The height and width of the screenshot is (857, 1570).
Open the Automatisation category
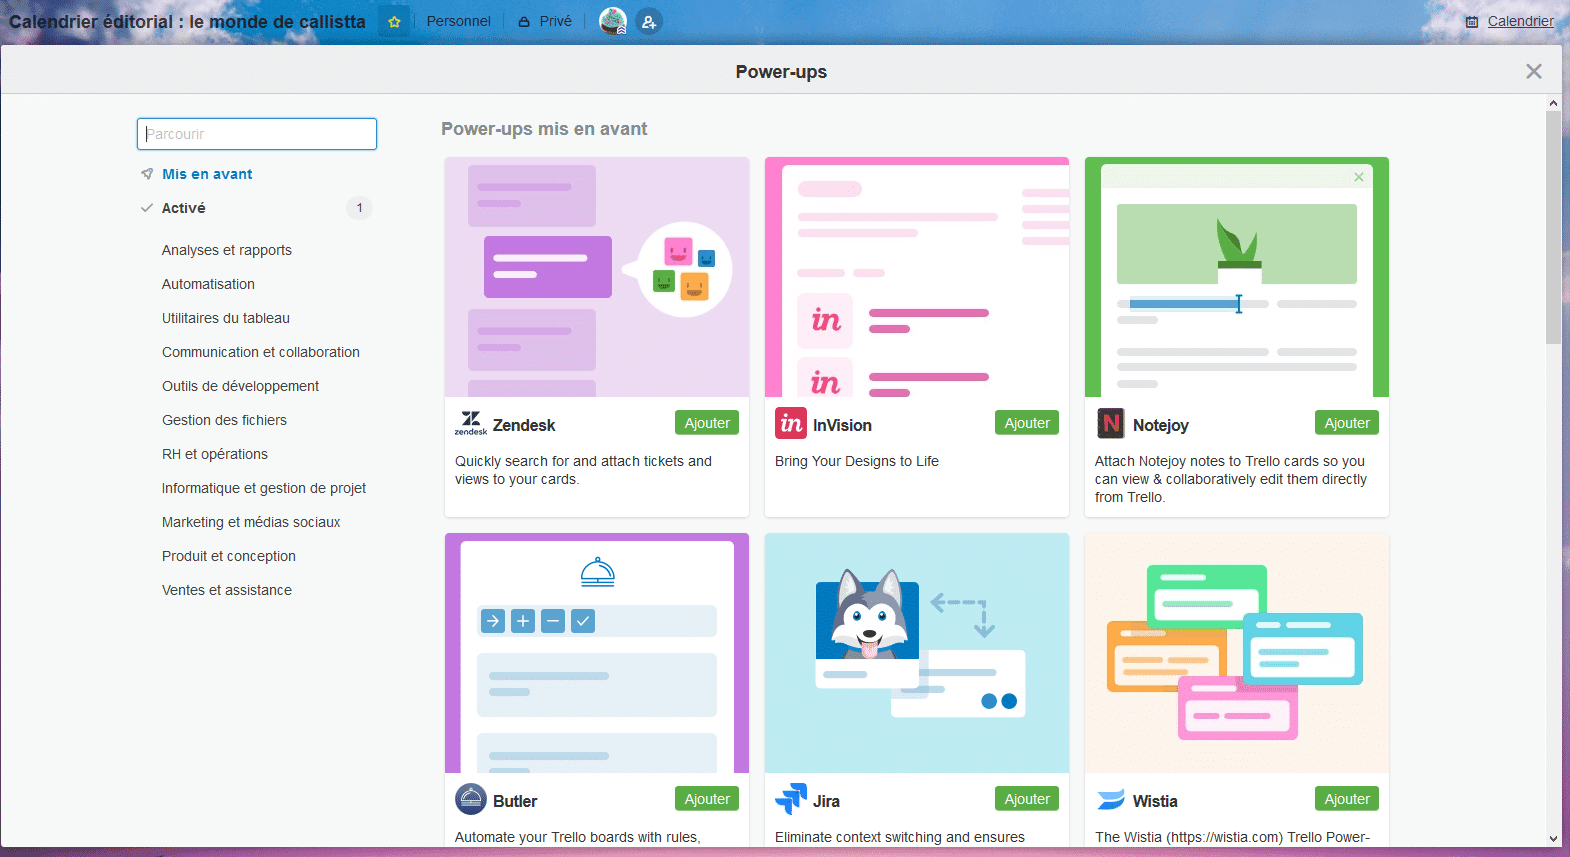tap(208, 284)
